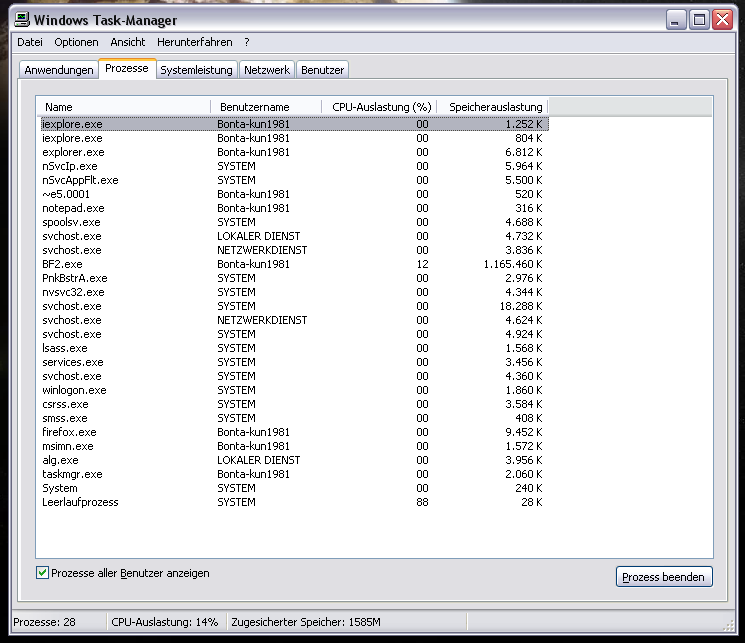
Task: Select the msimn.exe process
Action: tap(295, 447)
